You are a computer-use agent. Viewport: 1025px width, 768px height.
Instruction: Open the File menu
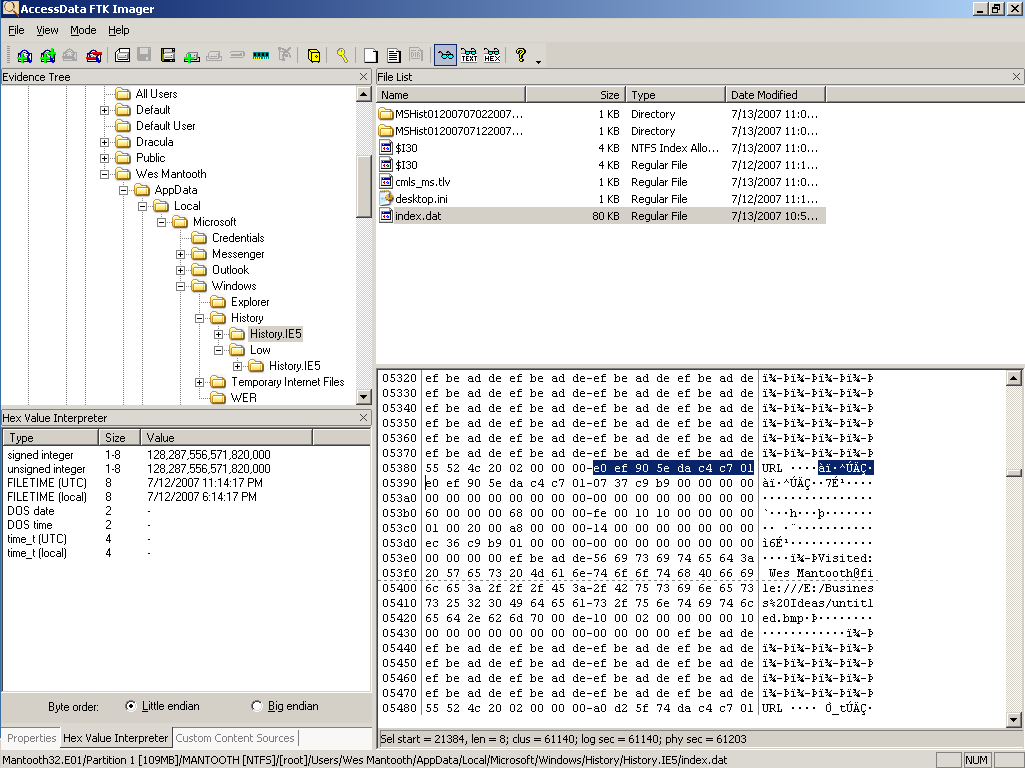pyautogui.click(x=16, y=30)
